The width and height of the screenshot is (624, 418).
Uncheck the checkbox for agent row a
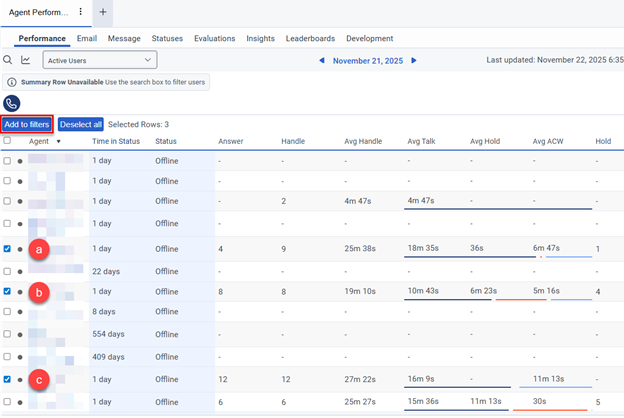pos(8,249)
